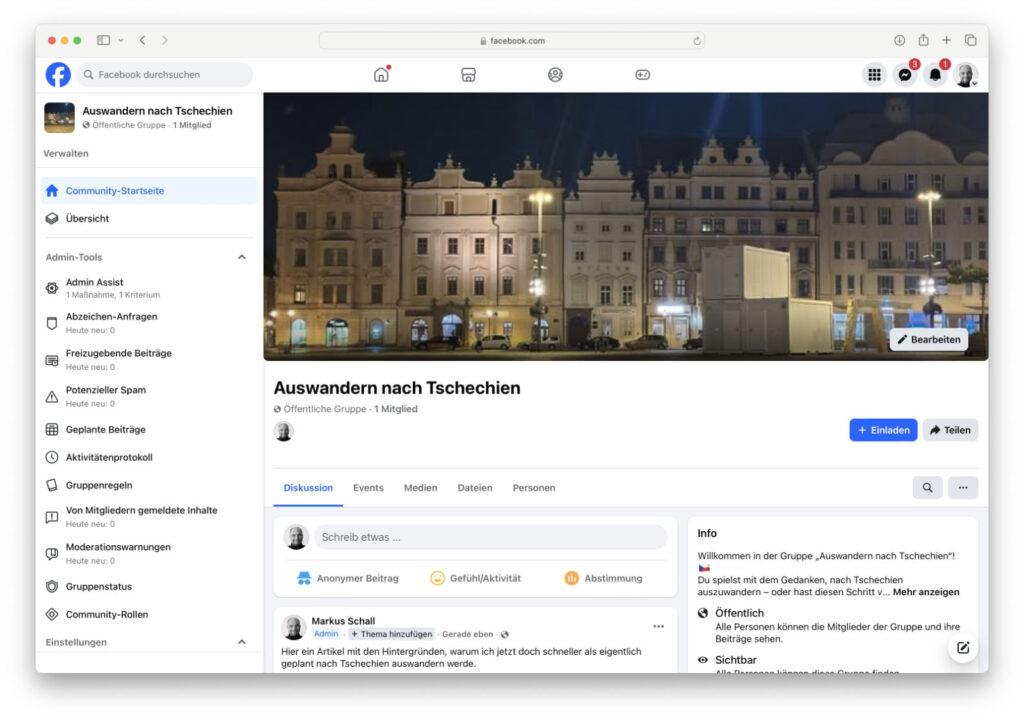Collapse the Admin-Tools section

click(241, 257)
